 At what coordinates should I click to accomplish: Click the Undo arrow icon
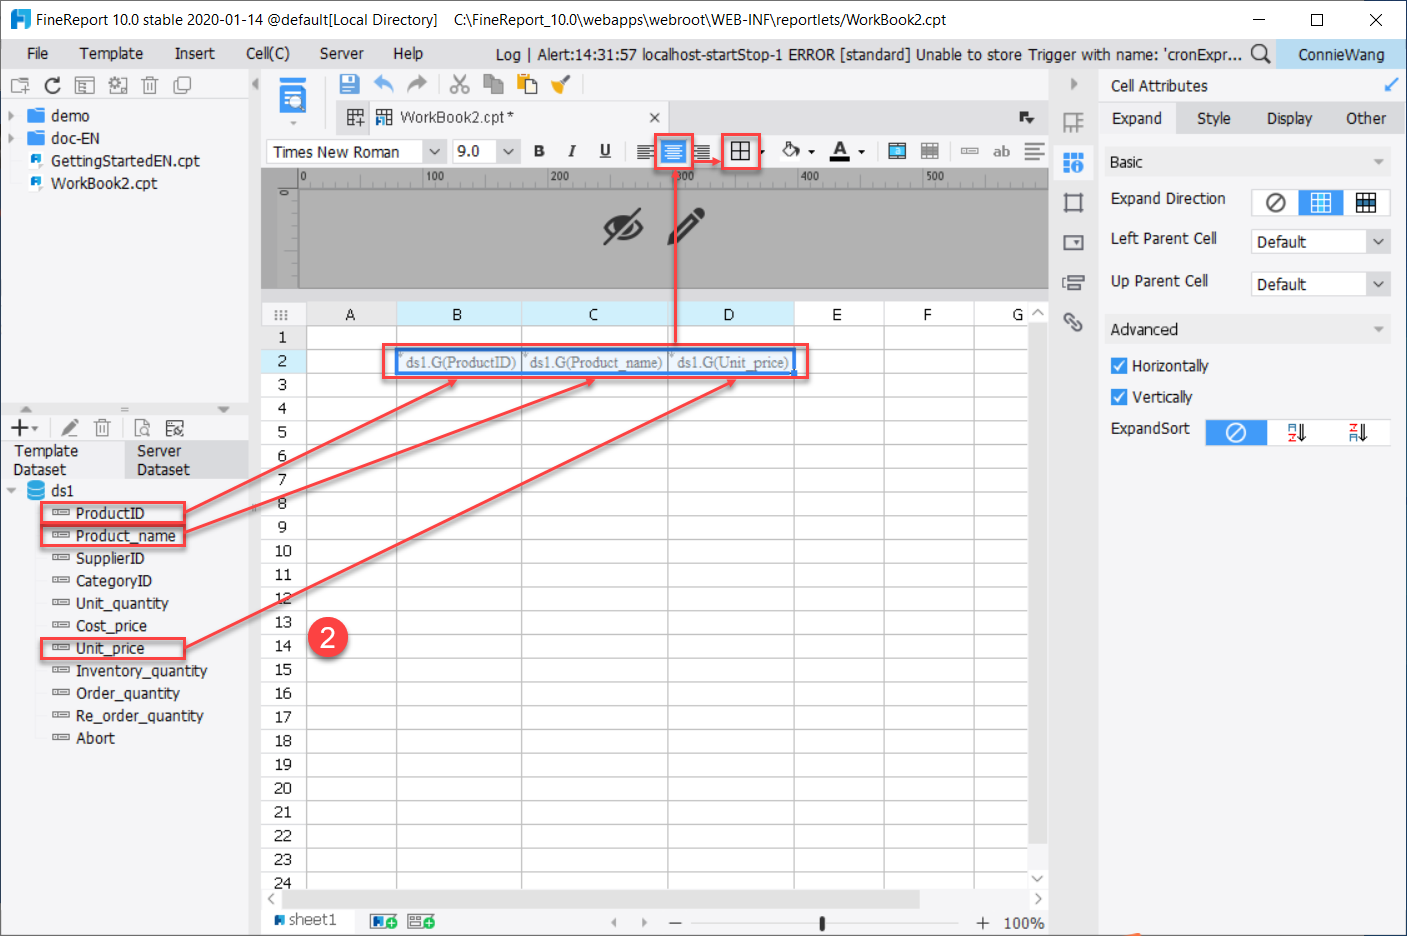pyautogui.click(x=384, y=84)
